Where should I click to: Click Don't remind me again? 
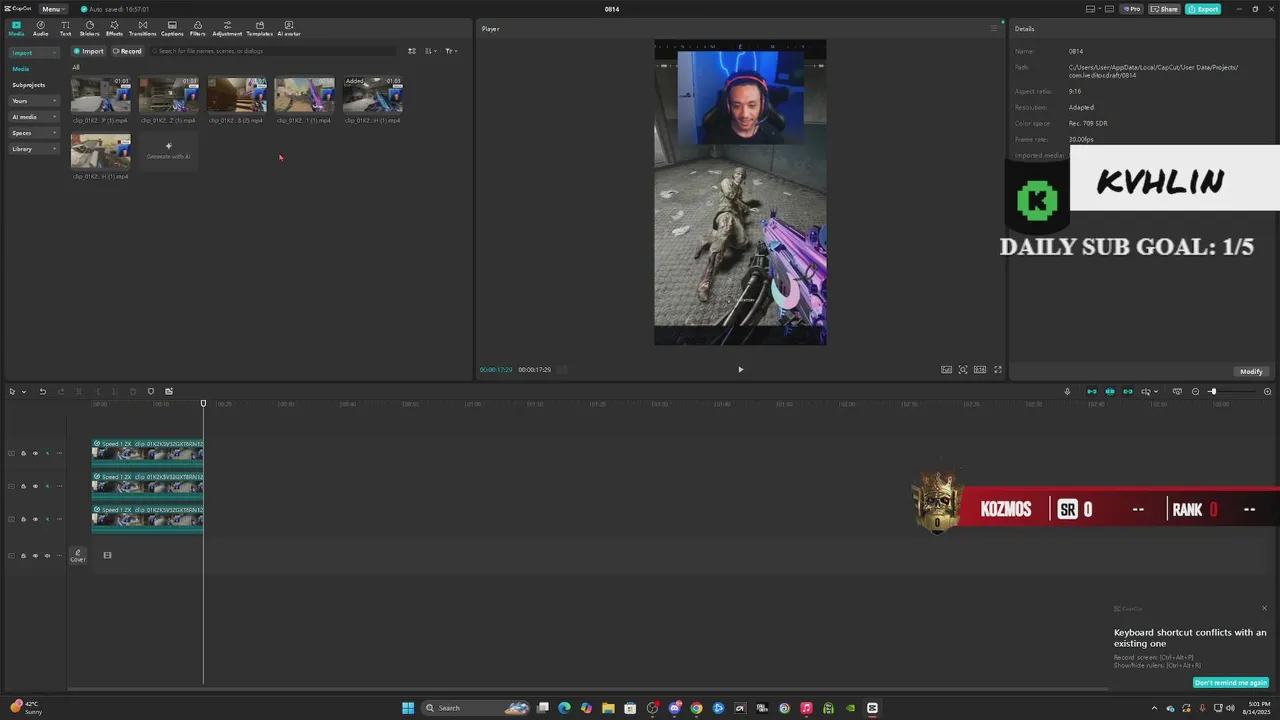[x=1231, y=682]
